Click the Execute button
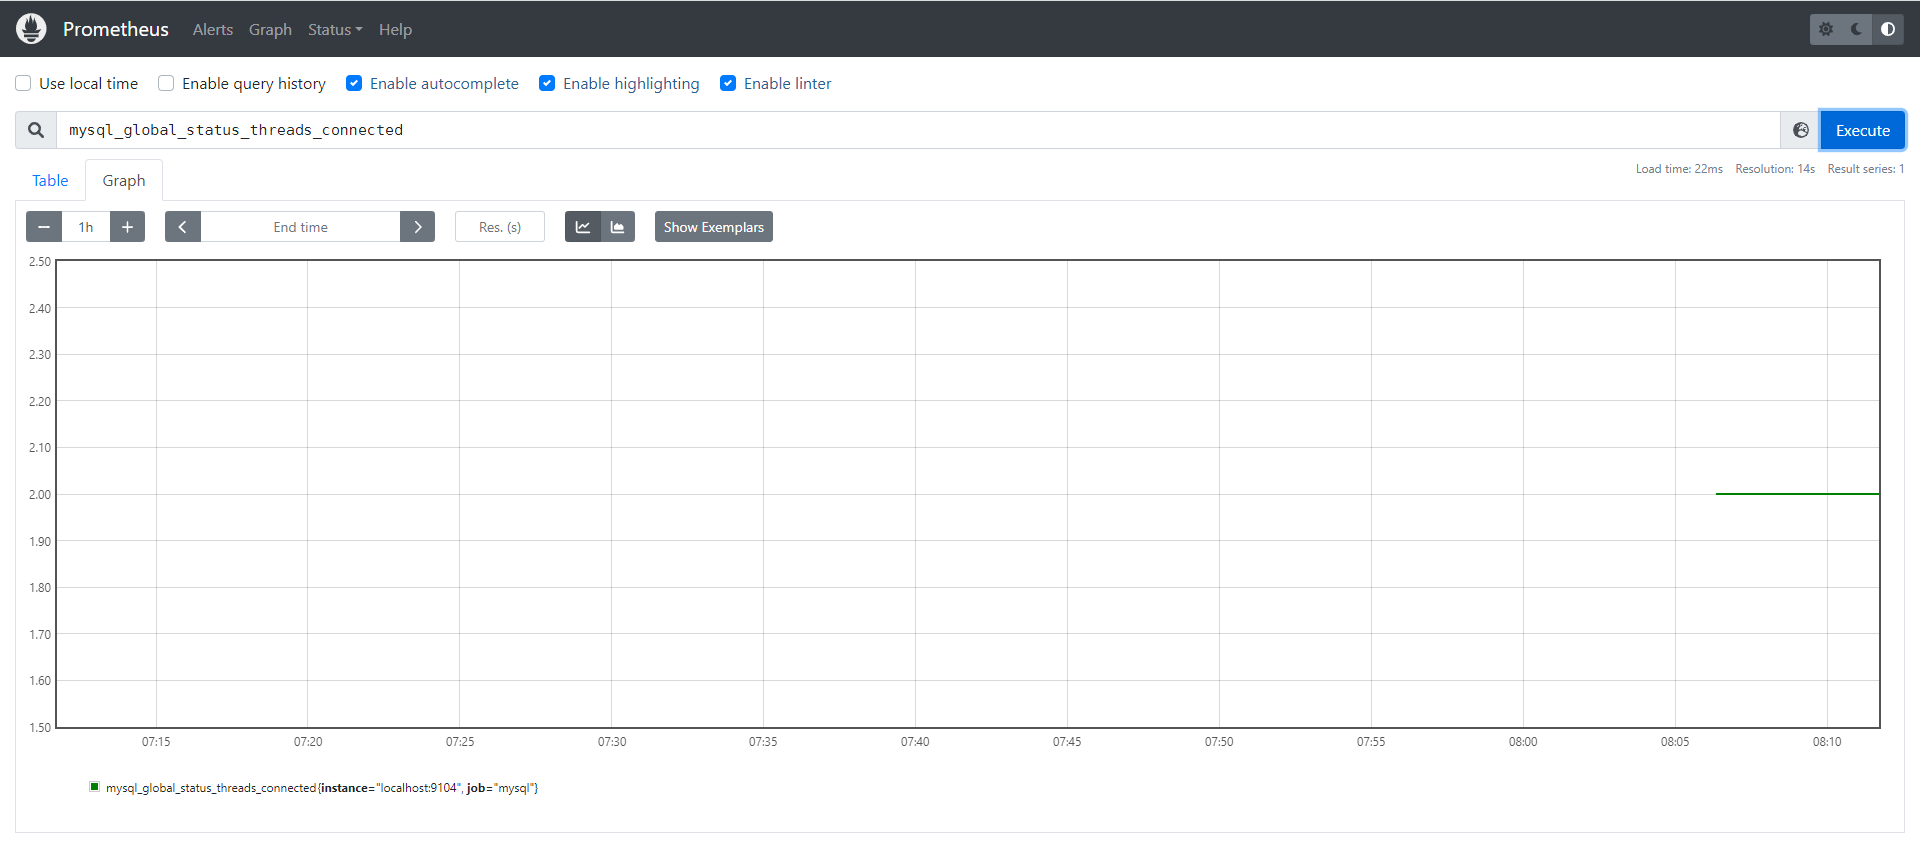1920x841 pixels. point(1862,130)
